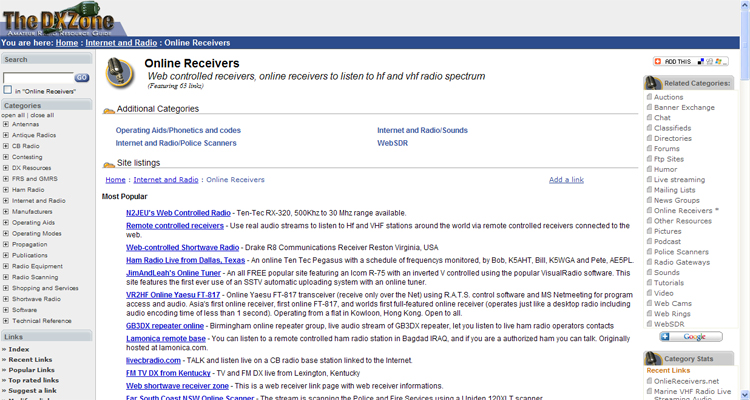Check the in "Online Receivers" search checkbox

[7, 91]
